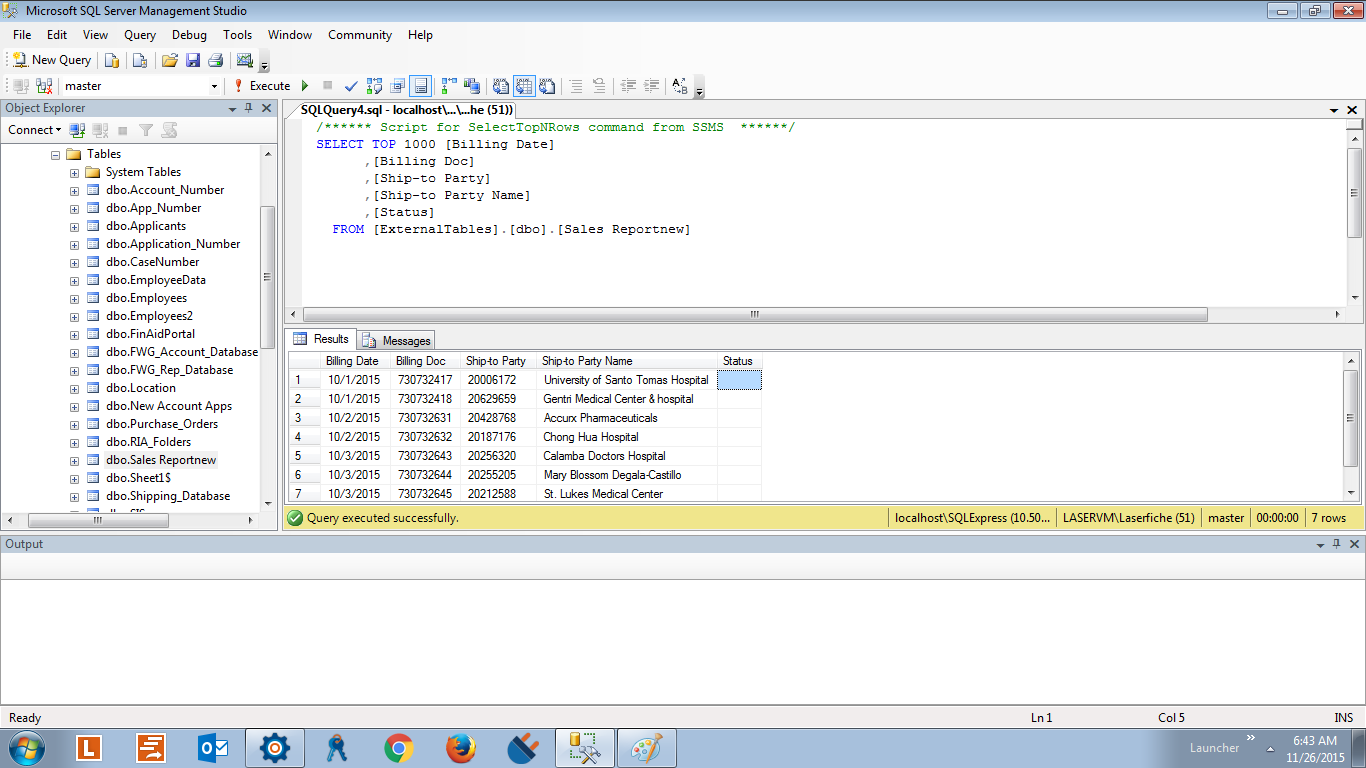Open the Query menu
The width and height of the screenshot is (1366, 768).
(x=140, y=35)
